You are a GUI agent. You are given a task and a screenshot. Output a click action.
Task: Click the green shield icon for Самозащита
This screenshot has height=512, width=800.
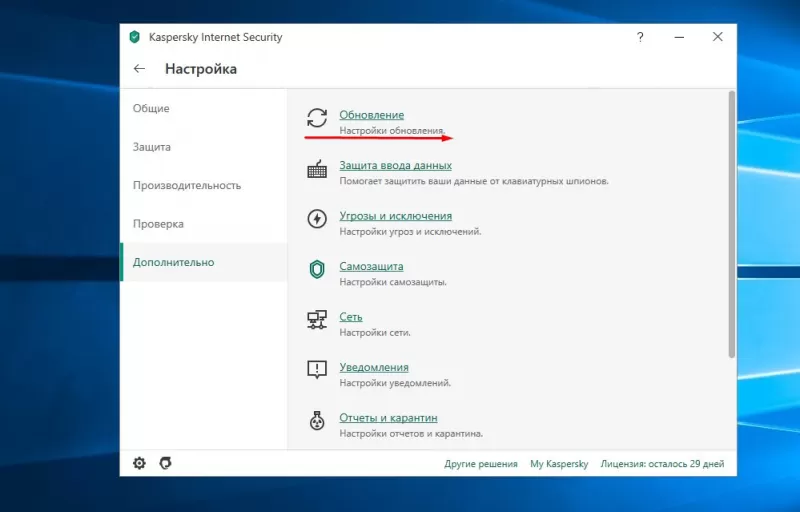tap(317, 269)
